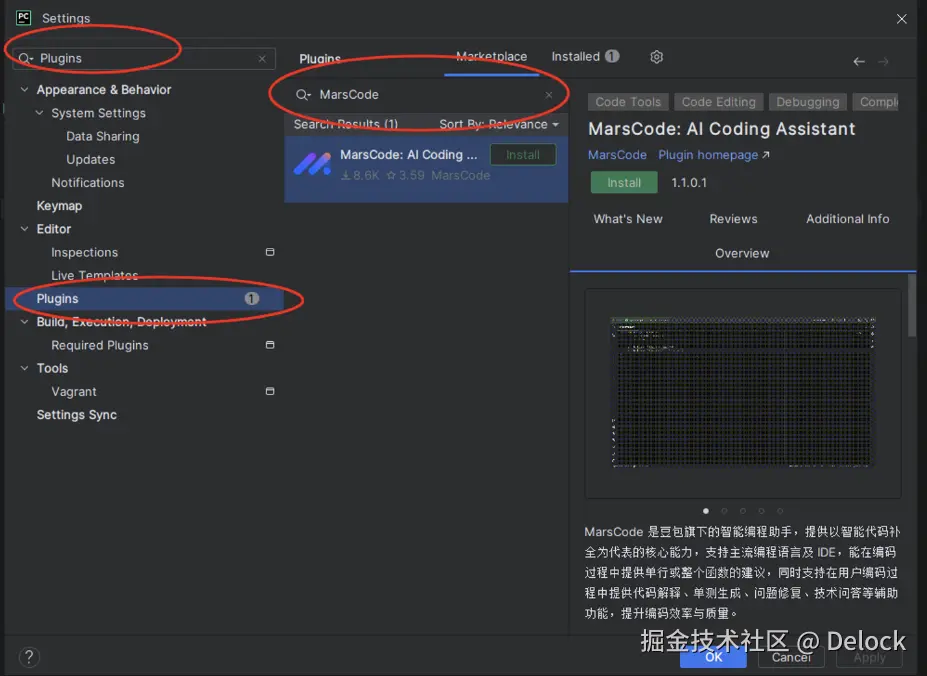Click the Code Editing tag

(718, 102)
